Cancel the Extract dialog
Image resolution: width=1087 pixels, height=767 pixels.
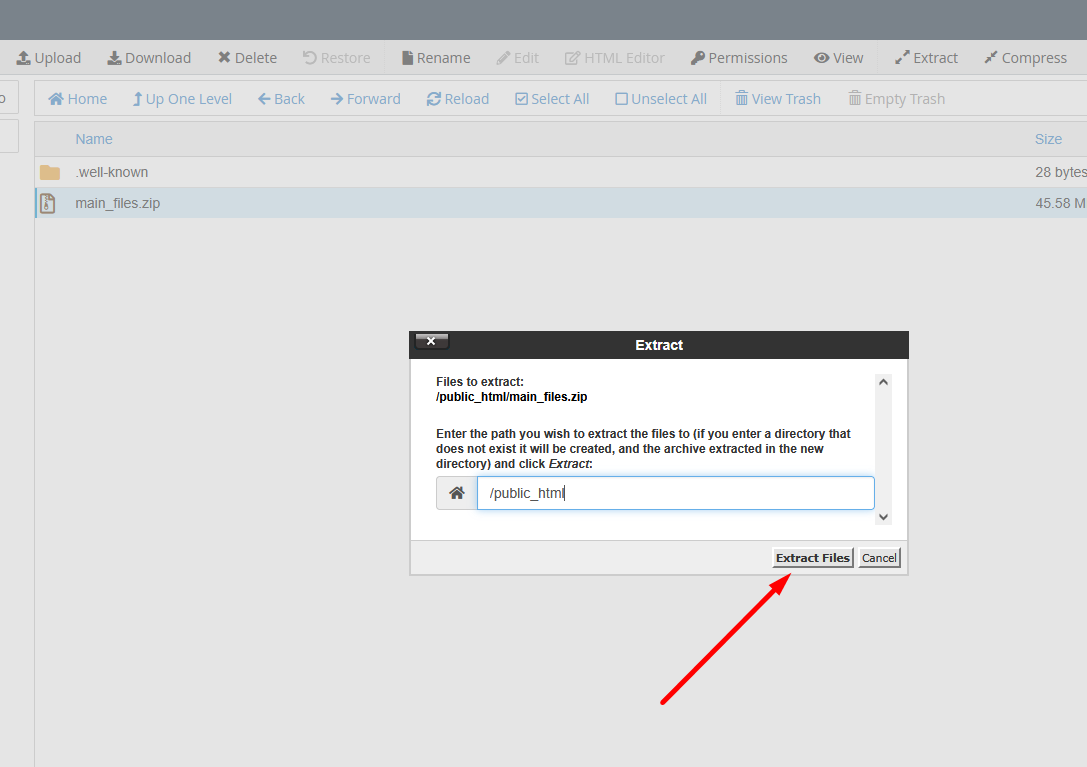[879, 558]
